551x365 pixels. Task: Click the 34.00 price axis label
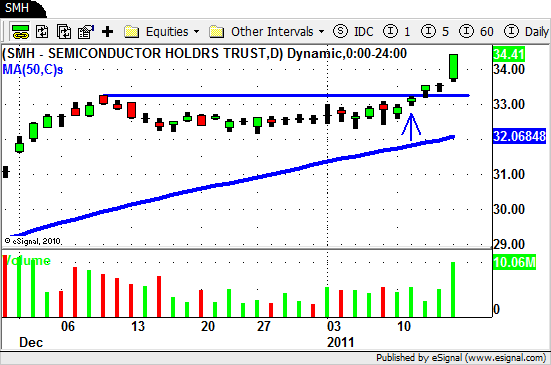coord(509,70)
